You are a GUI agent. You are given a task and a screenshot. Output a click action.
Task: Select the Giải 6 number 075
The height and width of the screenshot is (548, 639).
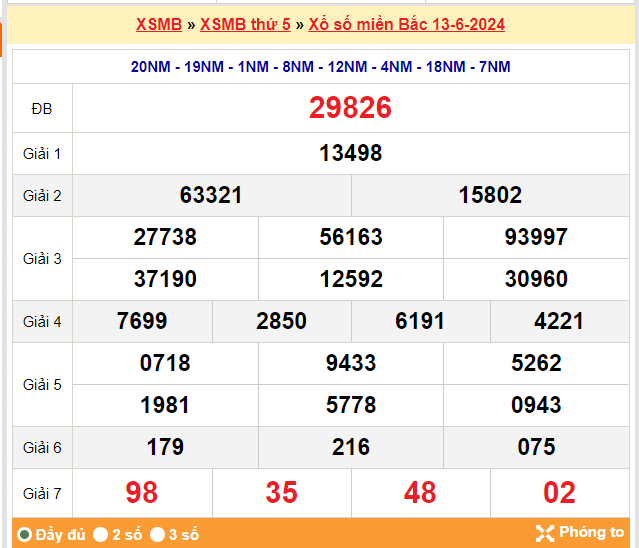point(536,447)
